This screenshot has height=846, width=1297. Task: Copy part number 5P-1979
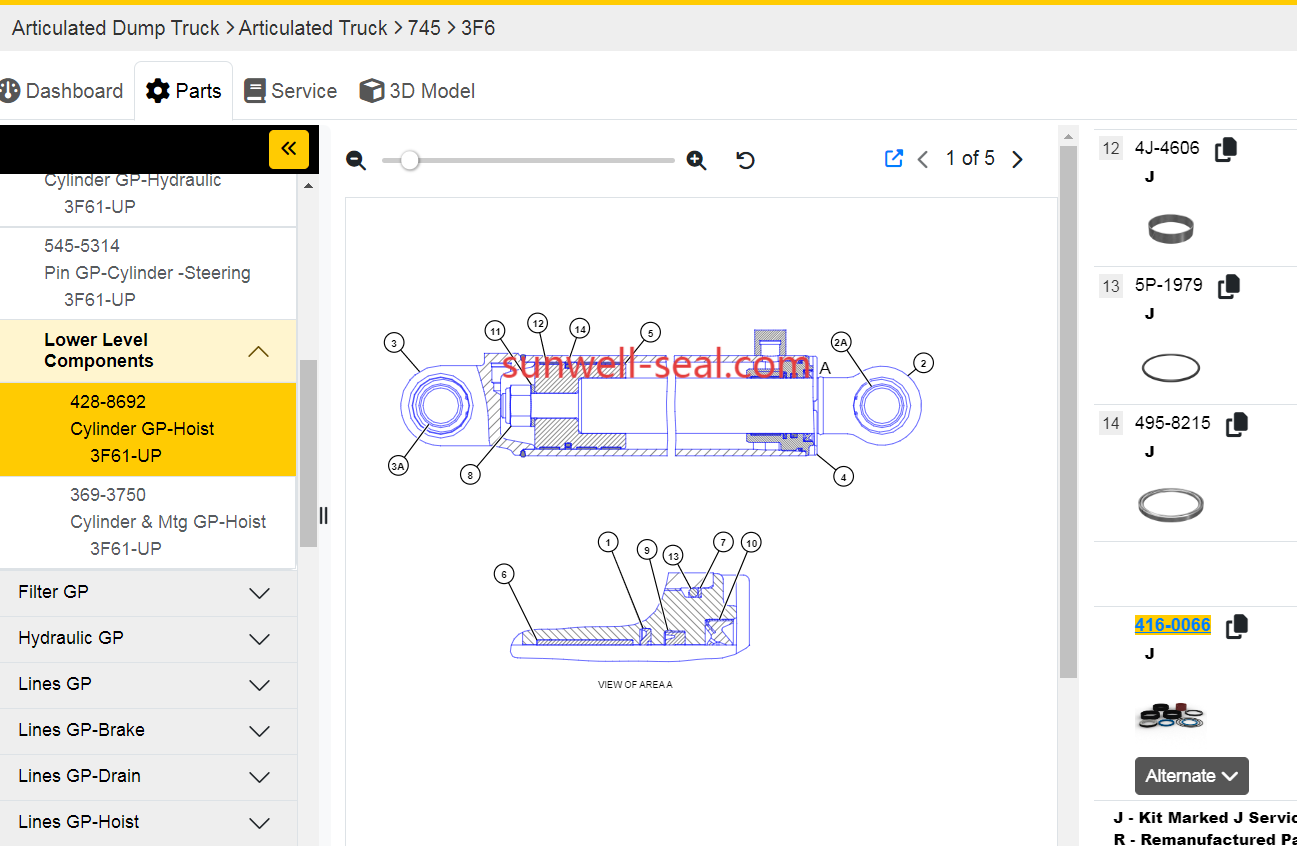[1228, 287]
